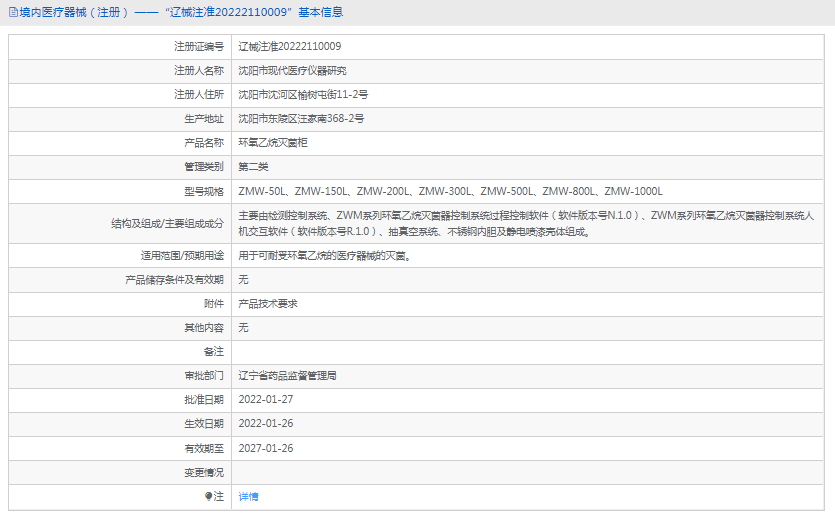Select approval department 辽宁省药品监督管理局
Image resolution: width=835 pixels, height=516 pixels.
(287, 375)
